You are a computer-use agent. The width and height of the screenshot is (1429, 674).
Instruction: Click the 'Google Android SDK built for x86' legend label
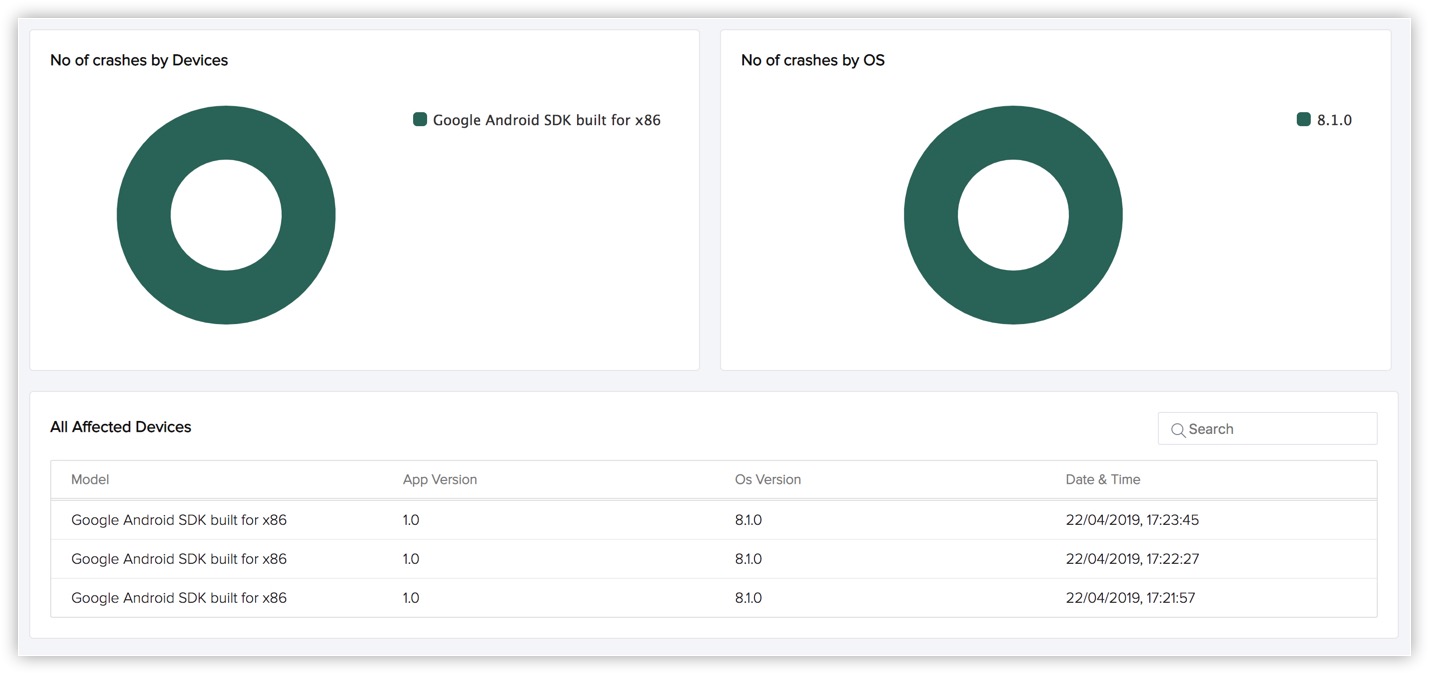click(546, 120)
